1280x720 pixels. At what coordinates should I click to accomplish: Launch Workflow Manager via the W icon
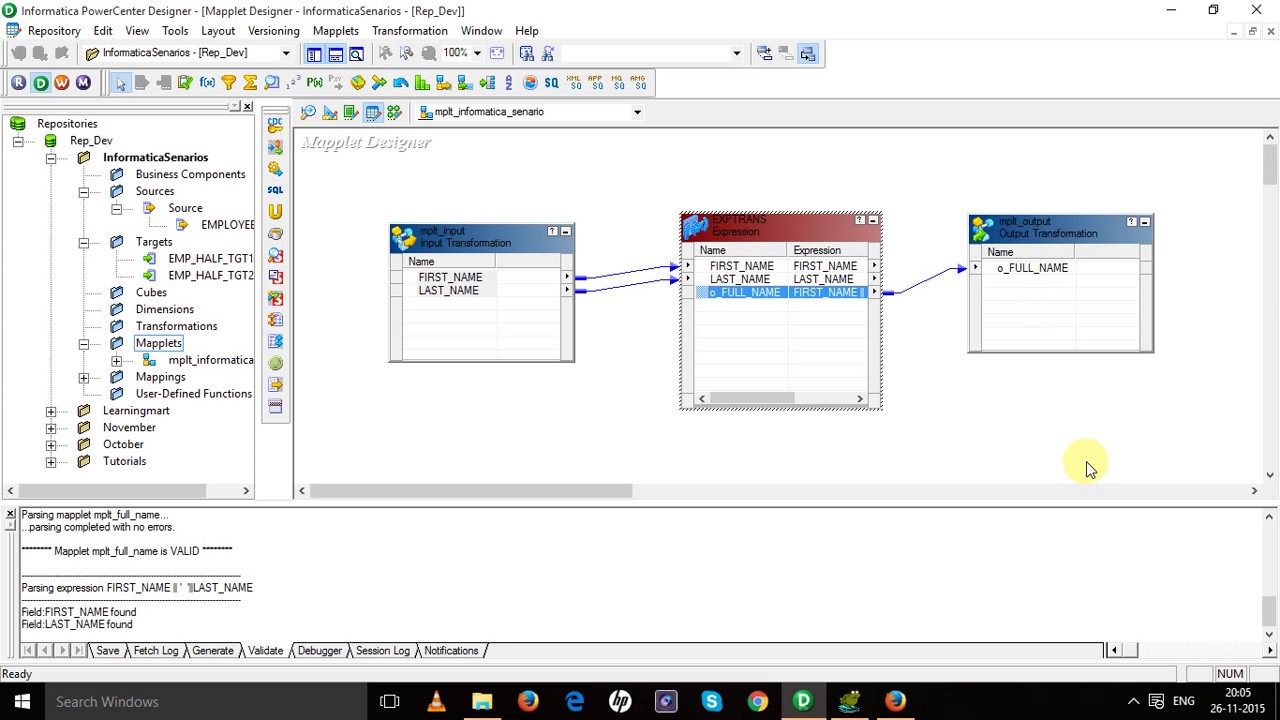click(62, 83)
